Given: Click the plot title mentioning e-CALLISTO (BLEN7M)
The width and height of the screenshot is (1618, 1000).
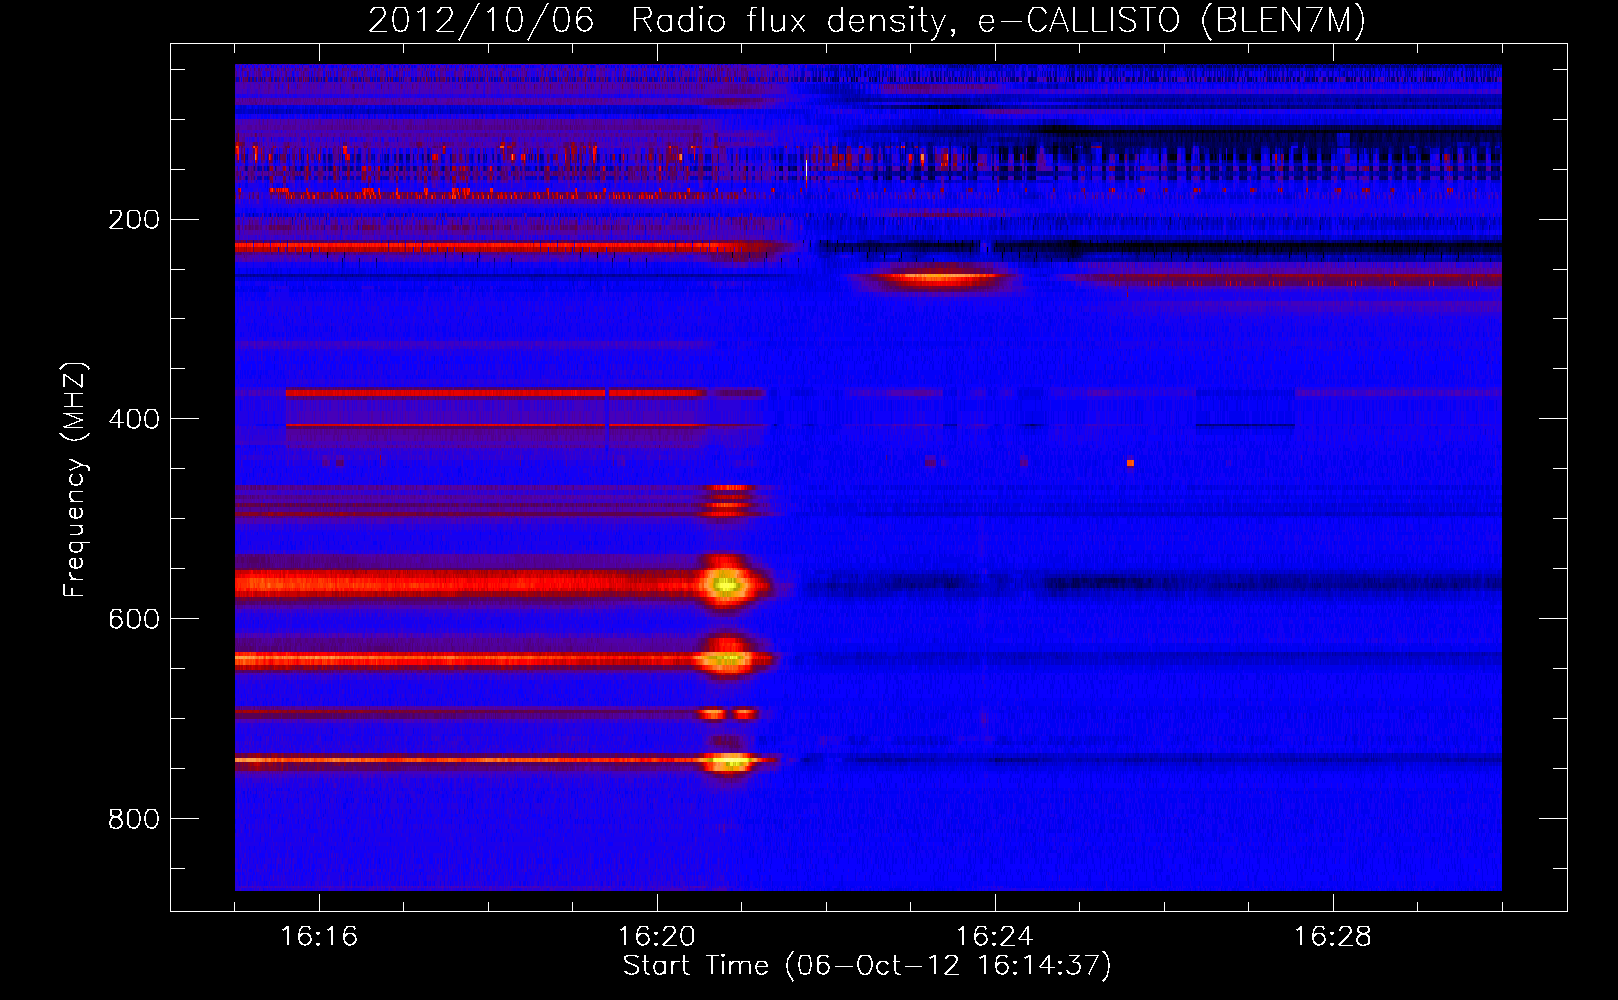Looking at the screenshot, I should pos(867,20).
